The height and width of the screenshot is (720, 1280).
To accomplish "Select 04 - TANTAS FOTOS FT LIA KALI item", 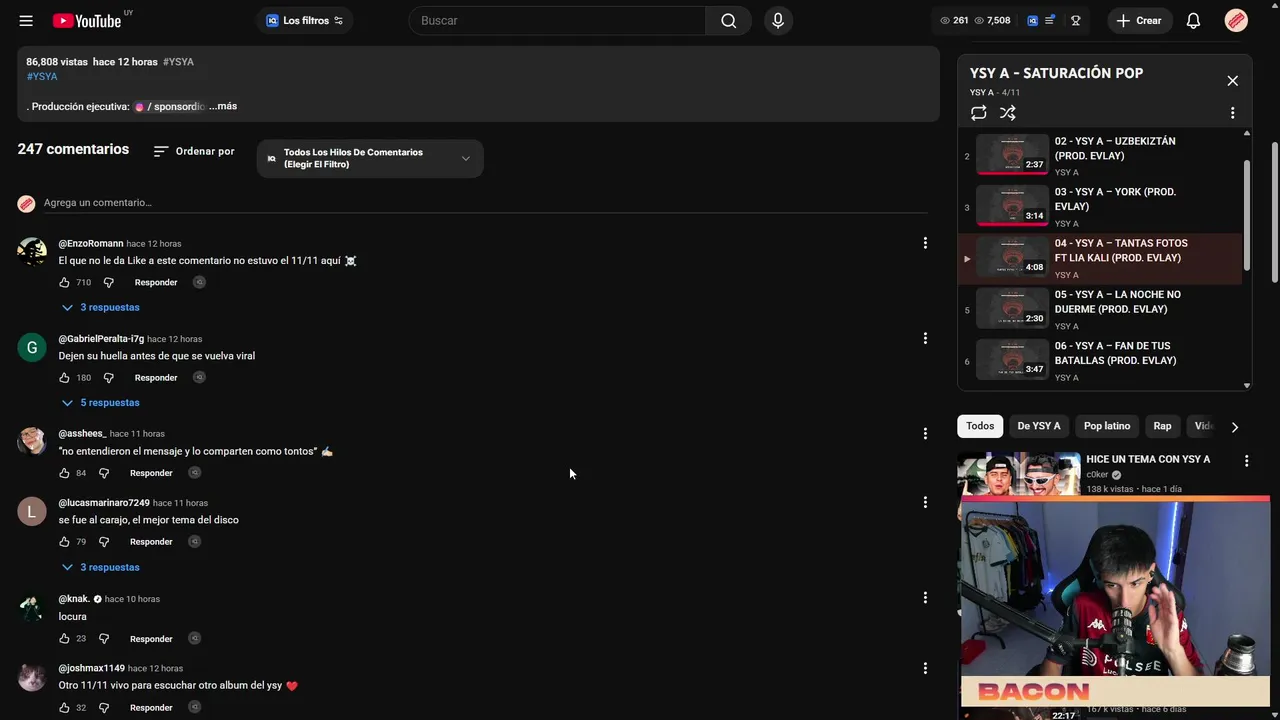I will pyautogui.click(x=1100, y=258).
